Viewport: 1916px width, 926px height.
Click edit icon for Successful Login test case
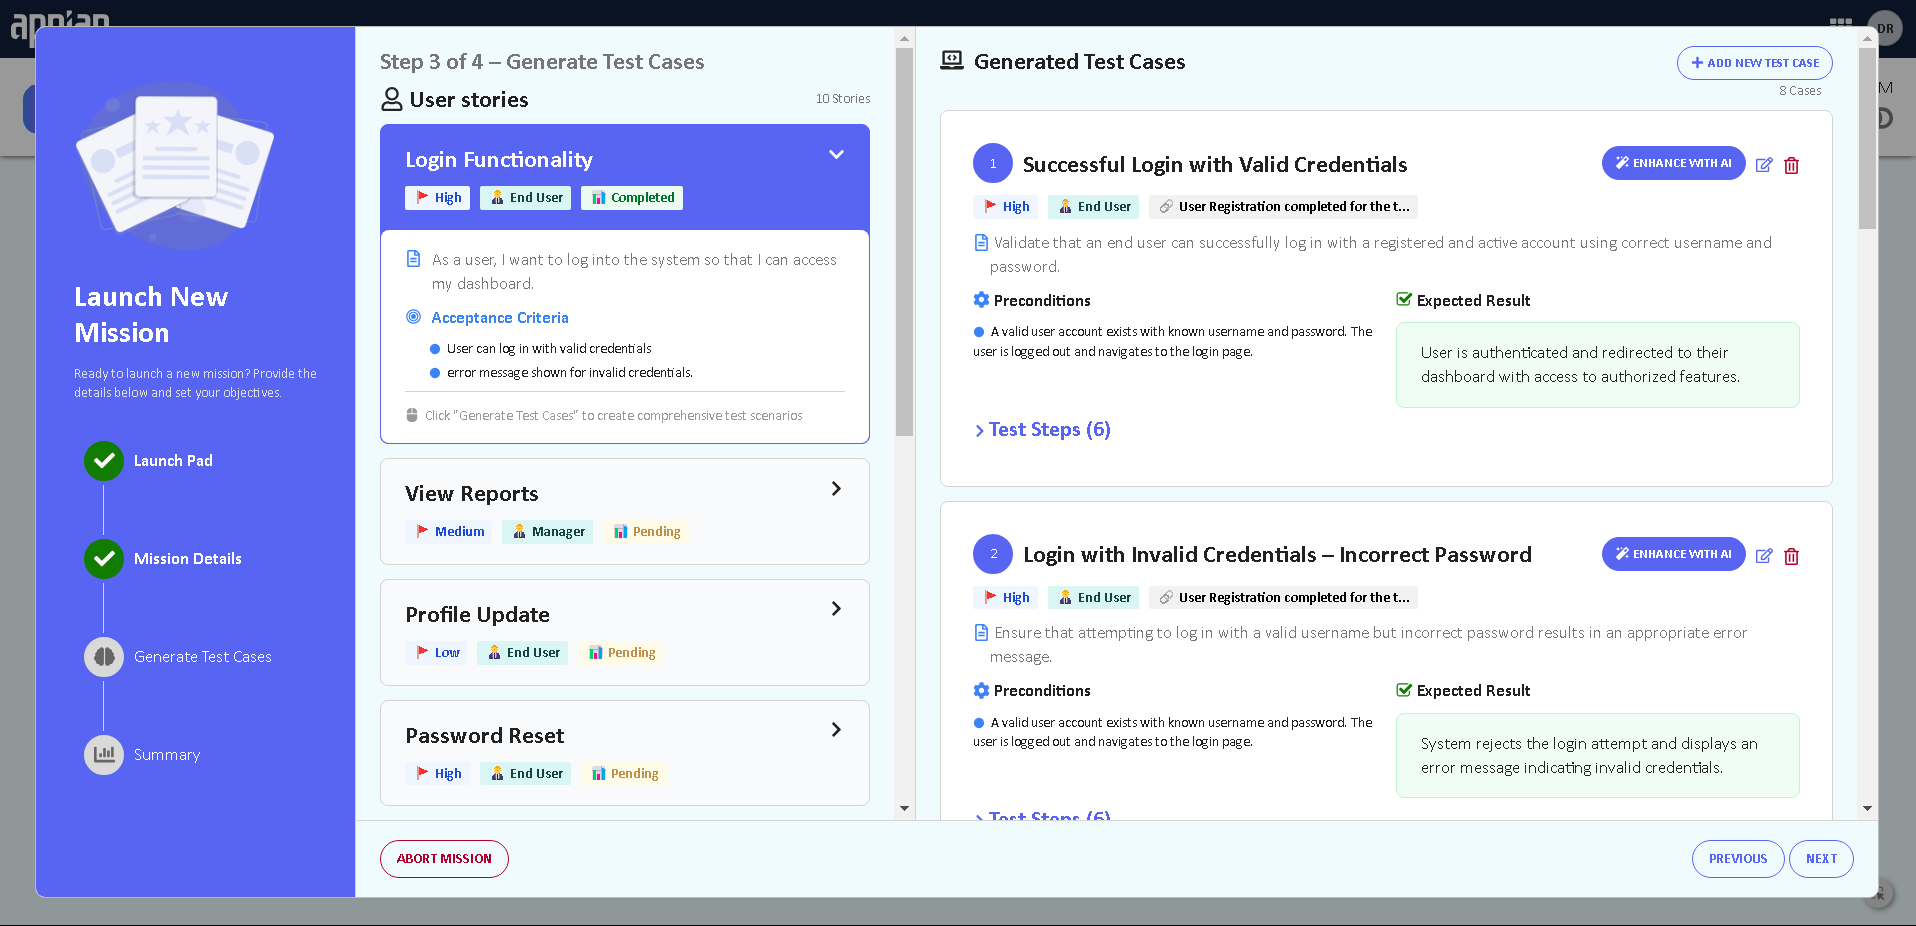1764,165
